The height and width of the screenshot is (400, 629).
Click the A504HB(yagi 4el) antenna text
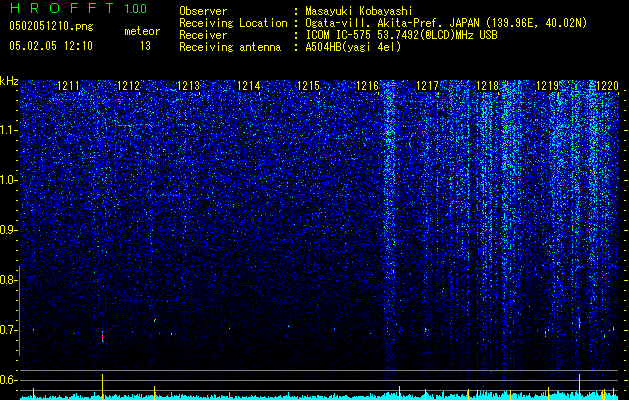(353, 47)
